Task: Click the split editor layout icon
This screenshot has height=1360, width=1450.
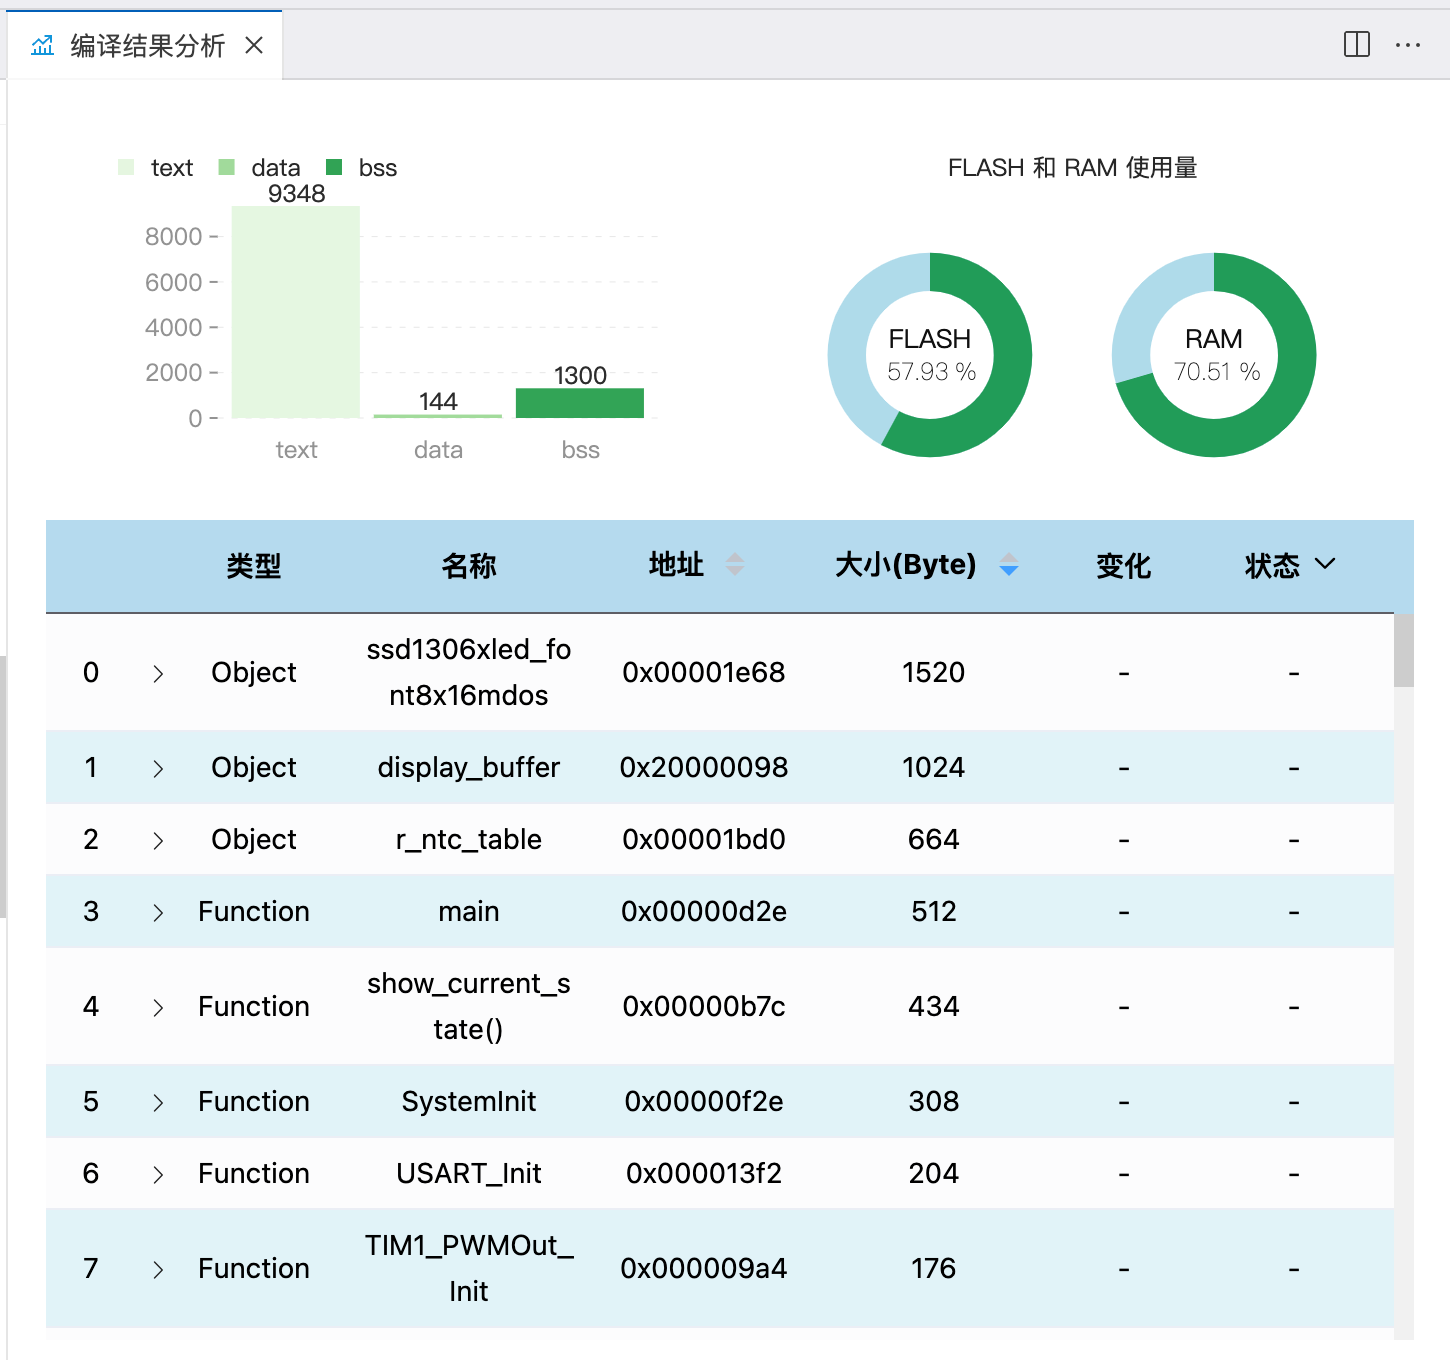Action: tap(1356, 44)
